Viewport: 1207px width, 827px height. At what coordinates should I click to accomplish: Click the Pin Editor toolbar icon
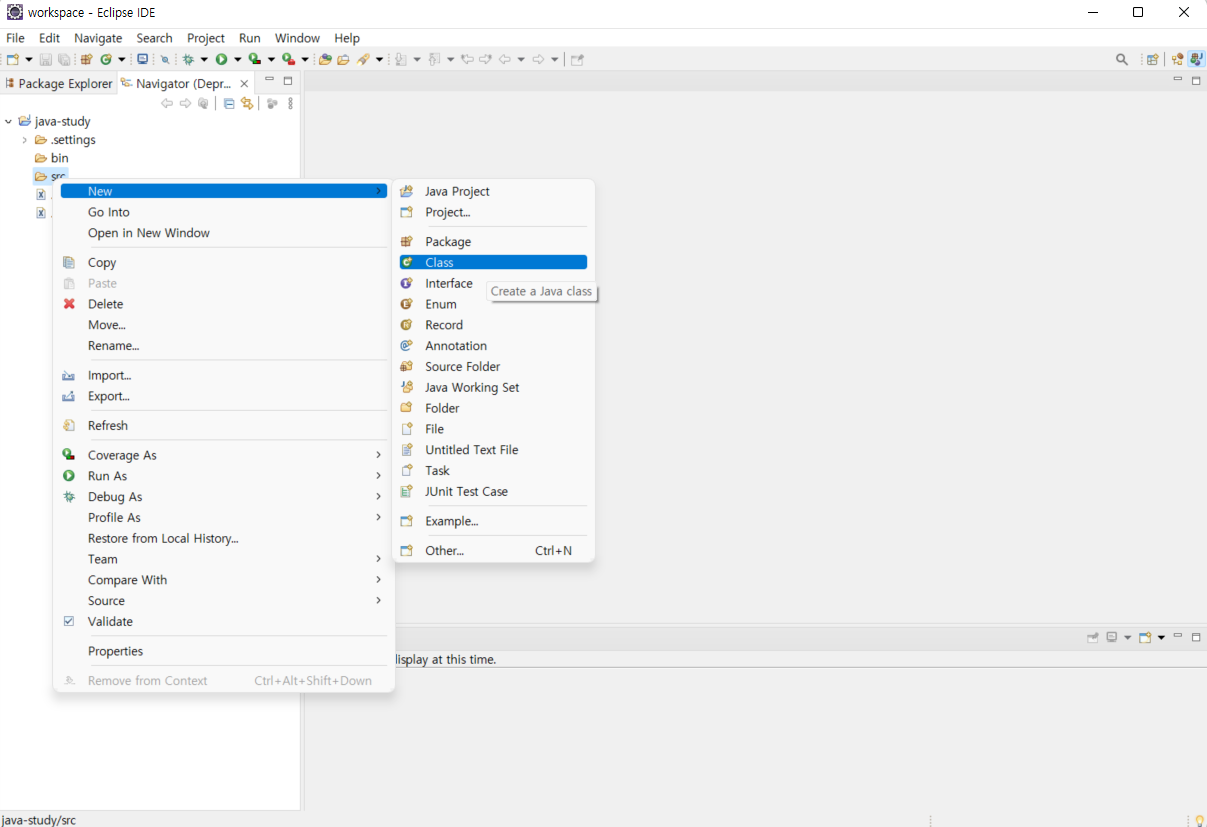[577, 60]
